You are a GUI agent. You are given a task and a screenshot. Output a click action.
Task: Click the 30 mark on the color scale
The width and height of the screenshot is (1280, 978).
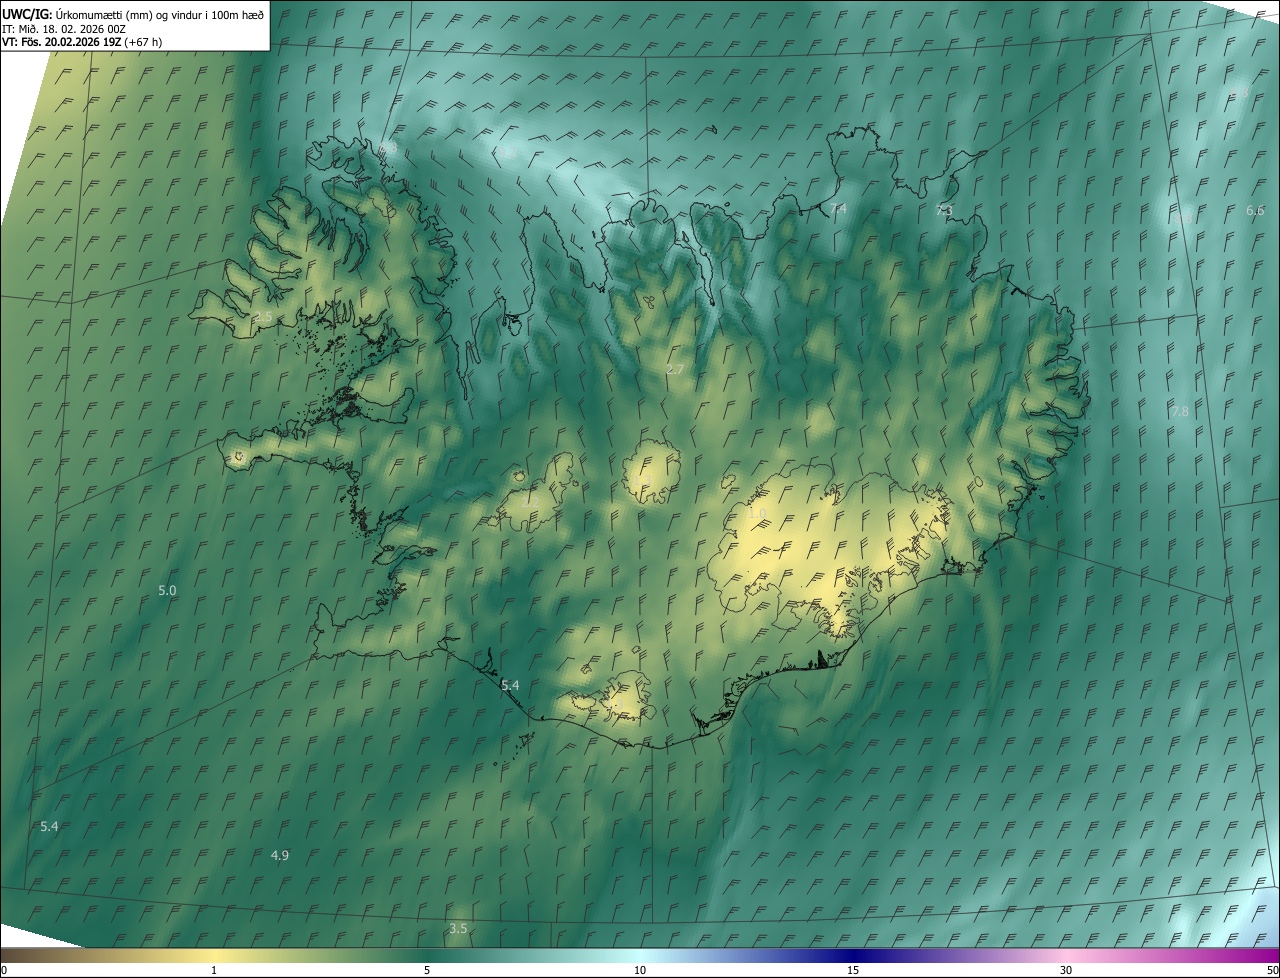[x=1066, y=970]
